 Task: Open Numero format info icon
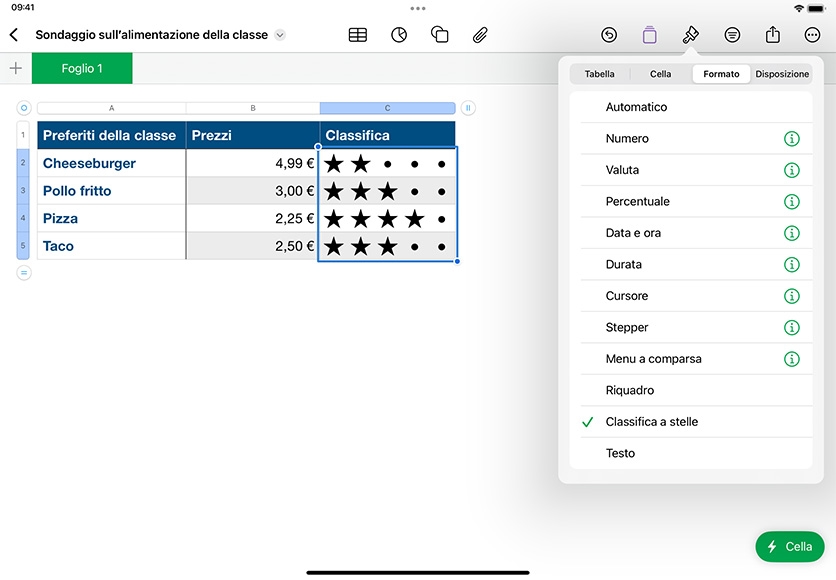(792, 139)
